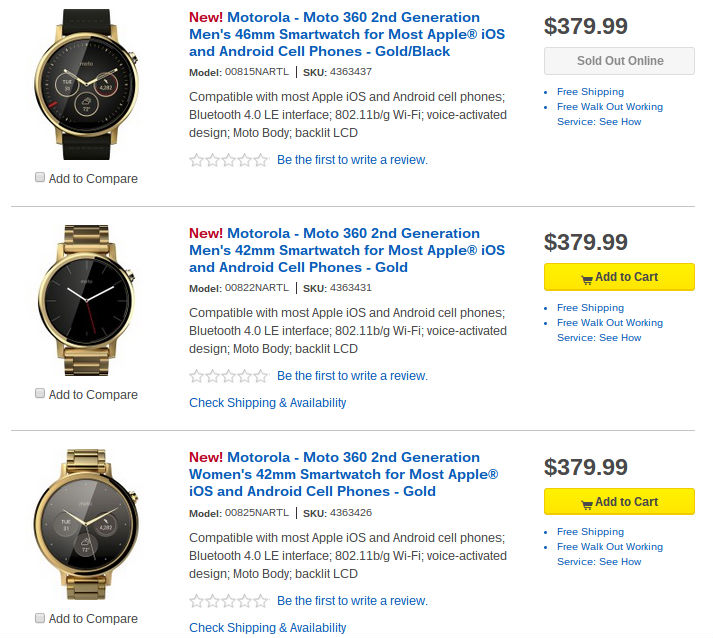Check Shipping & Availability for Men's 42mm watch
Viewport: 713px width, 638px height.
[268, 403]
